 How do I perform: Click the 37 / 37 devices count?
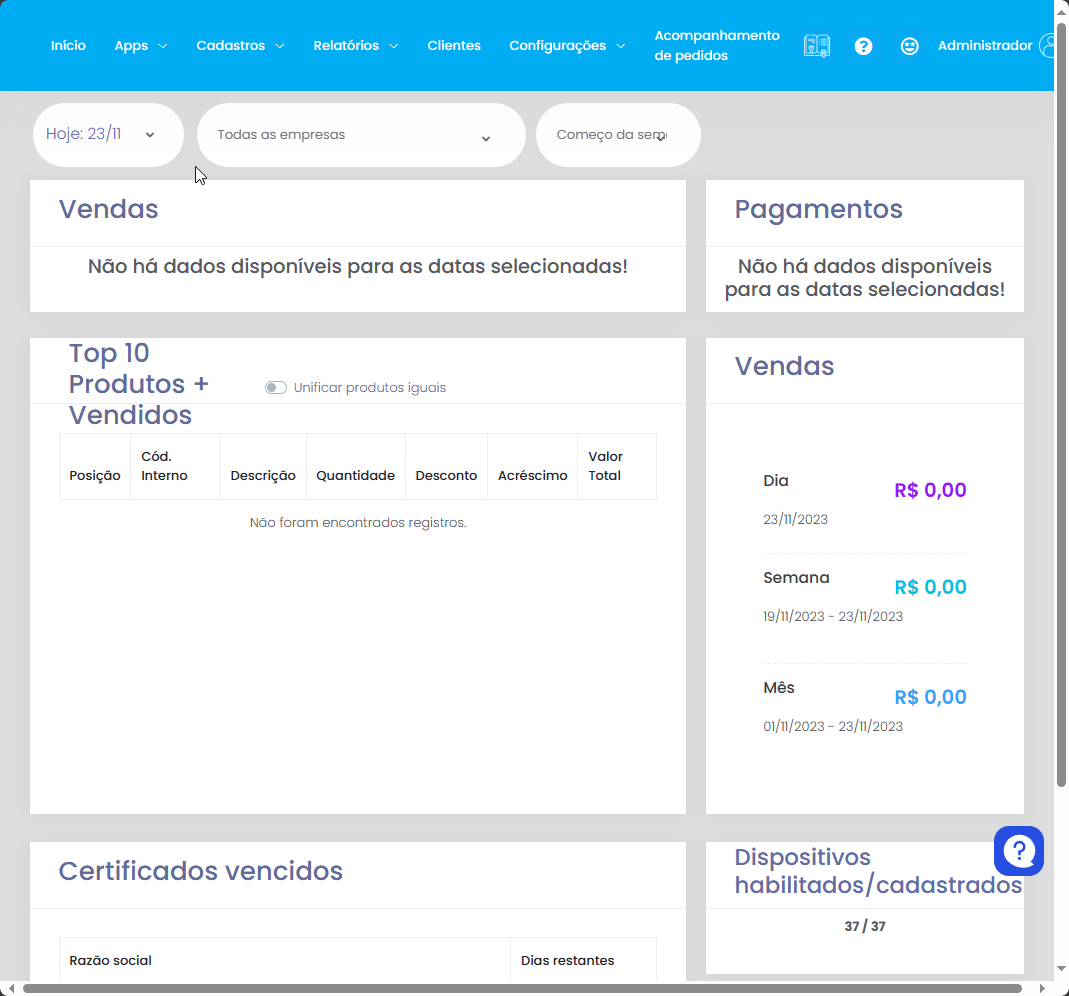point(864,926)
